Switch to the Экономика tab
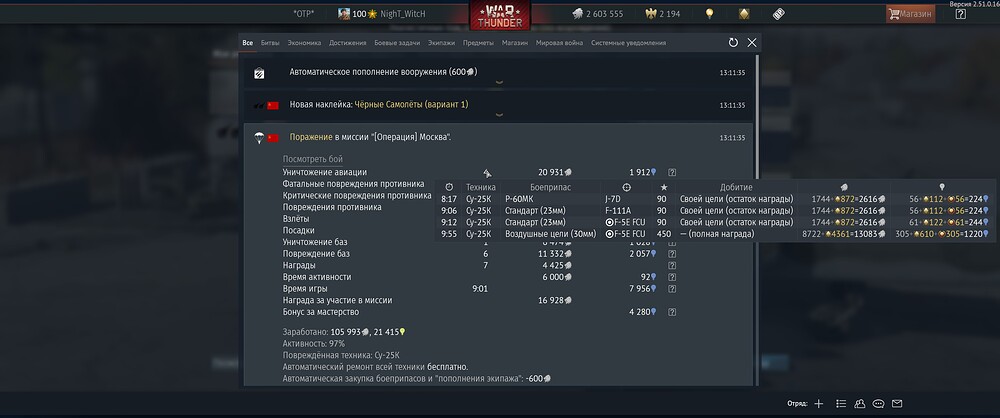 [304, 43]
